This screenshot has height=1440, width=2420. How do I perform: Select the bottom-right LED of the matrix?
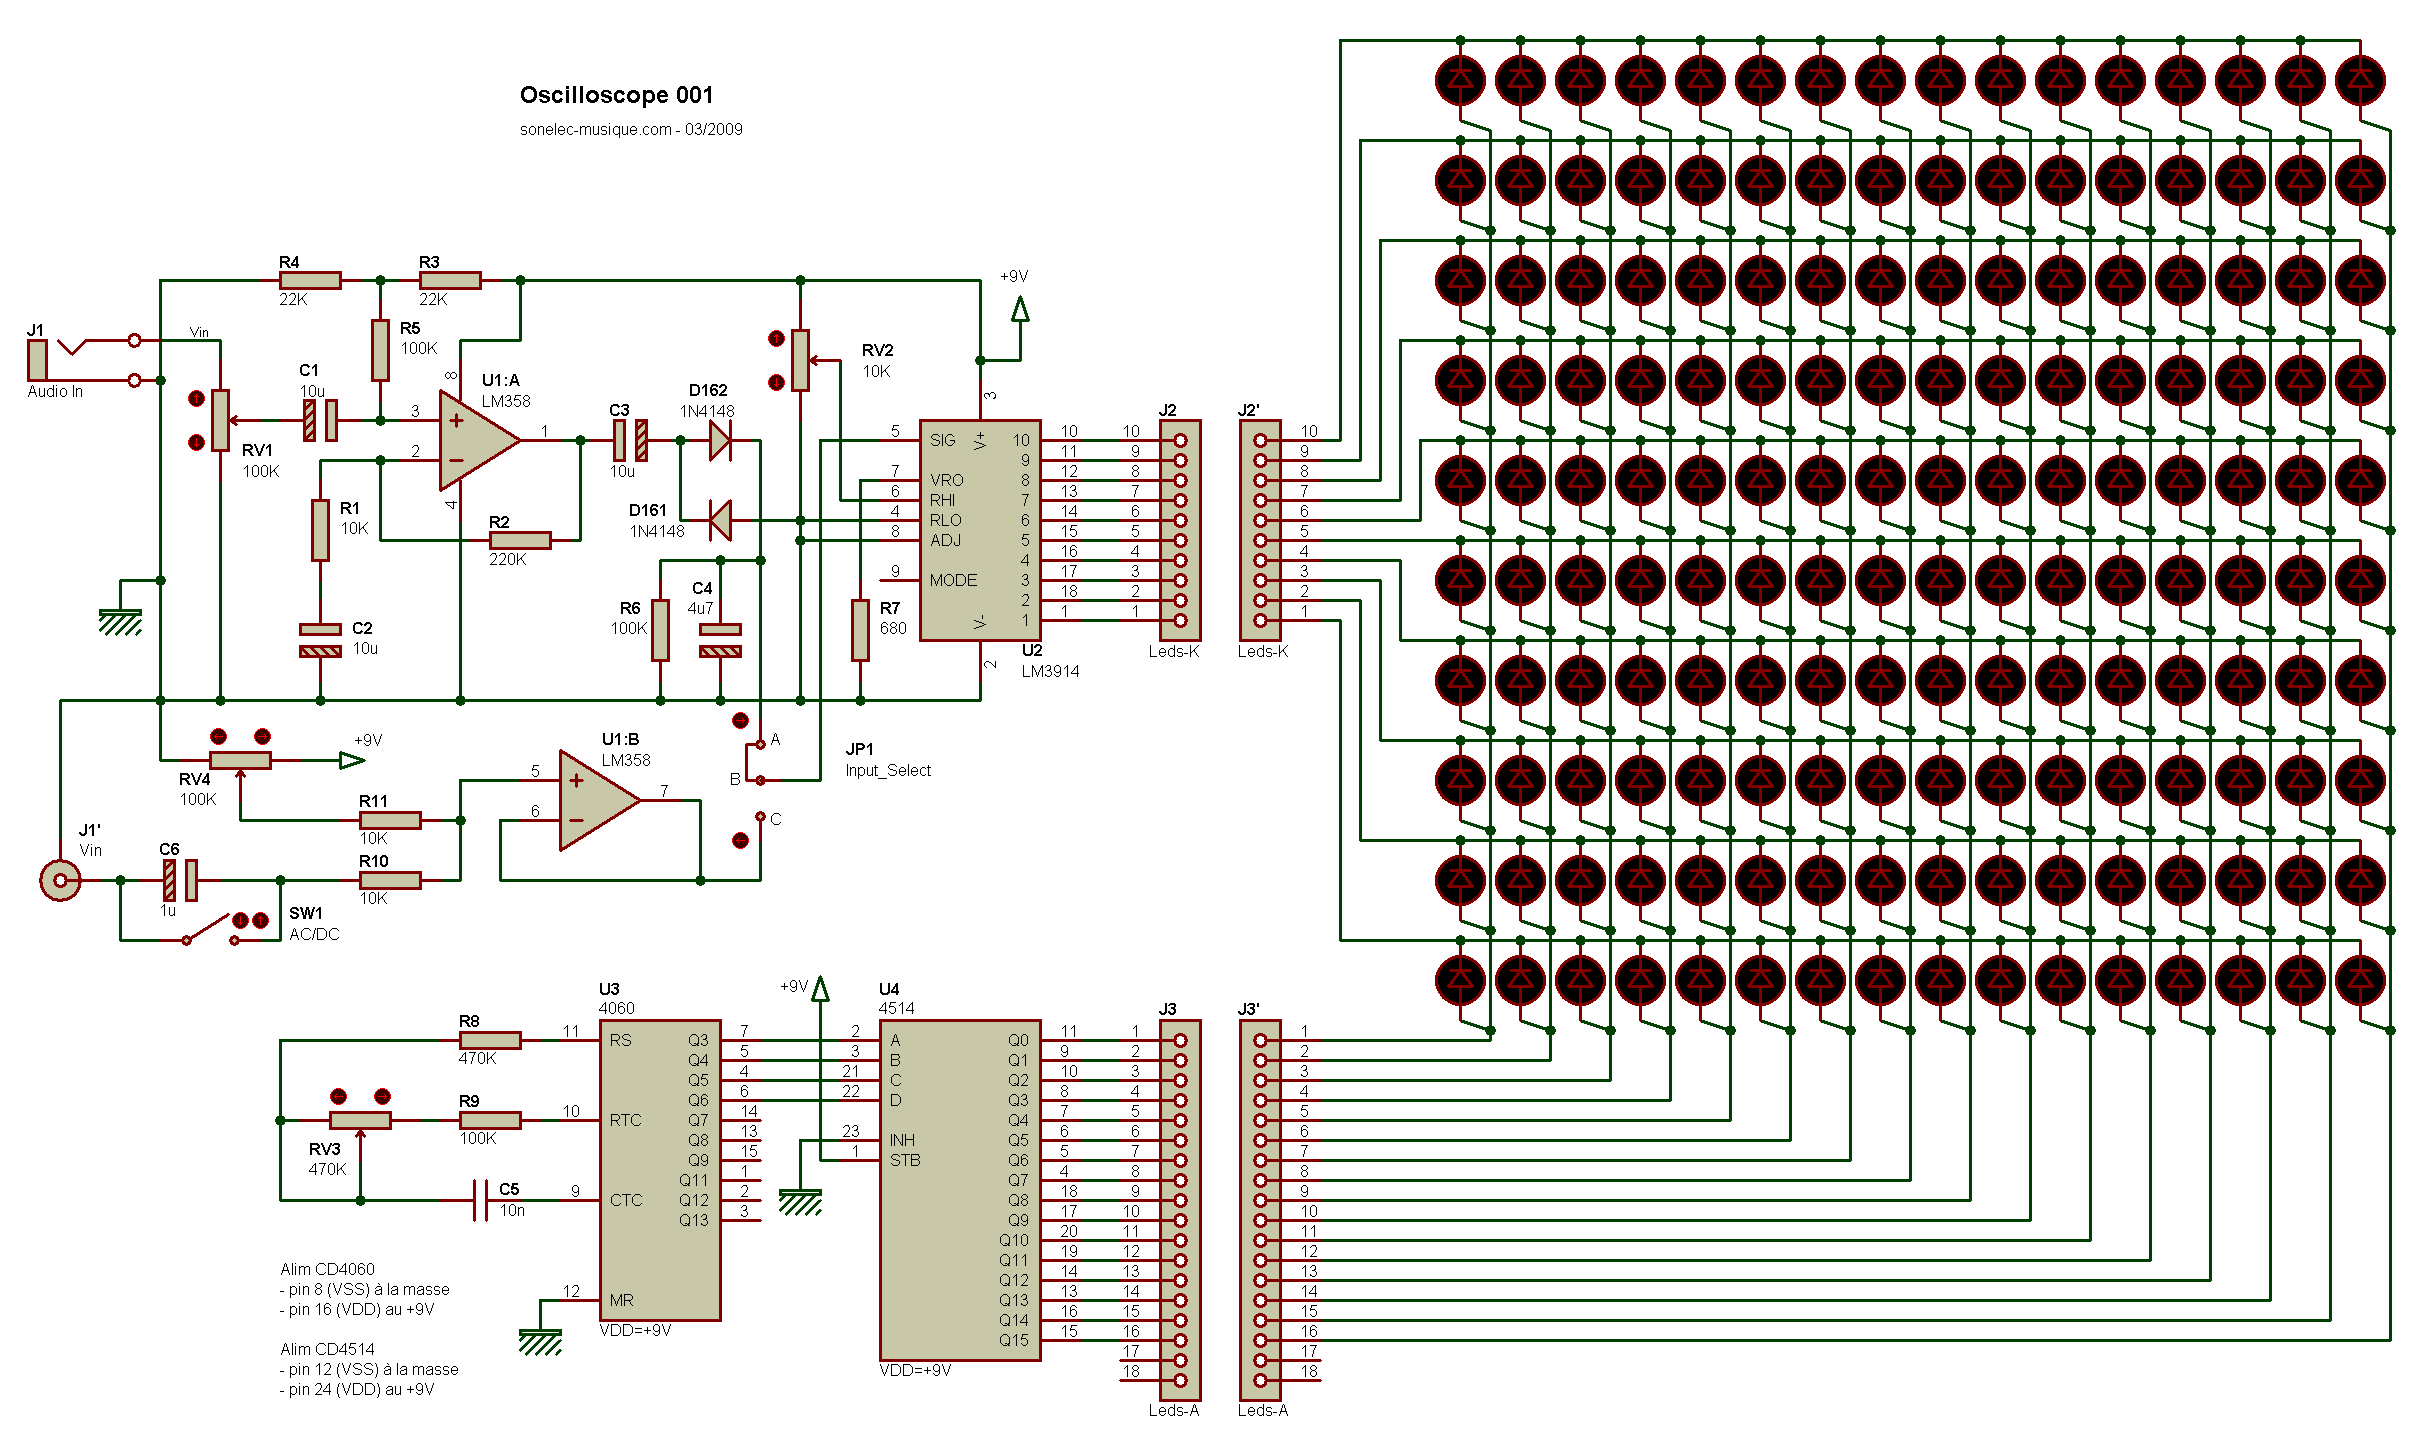click(x=2360, y=980)
